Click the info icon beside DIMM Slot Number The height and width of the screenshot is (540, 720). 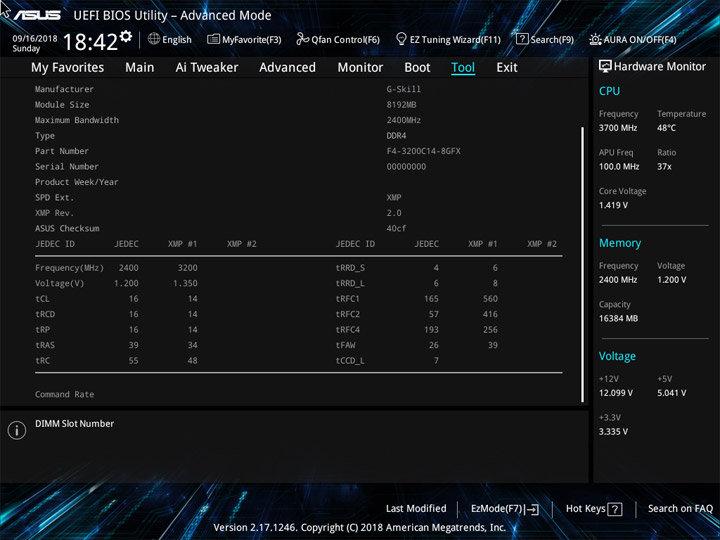tap(17, 430)
